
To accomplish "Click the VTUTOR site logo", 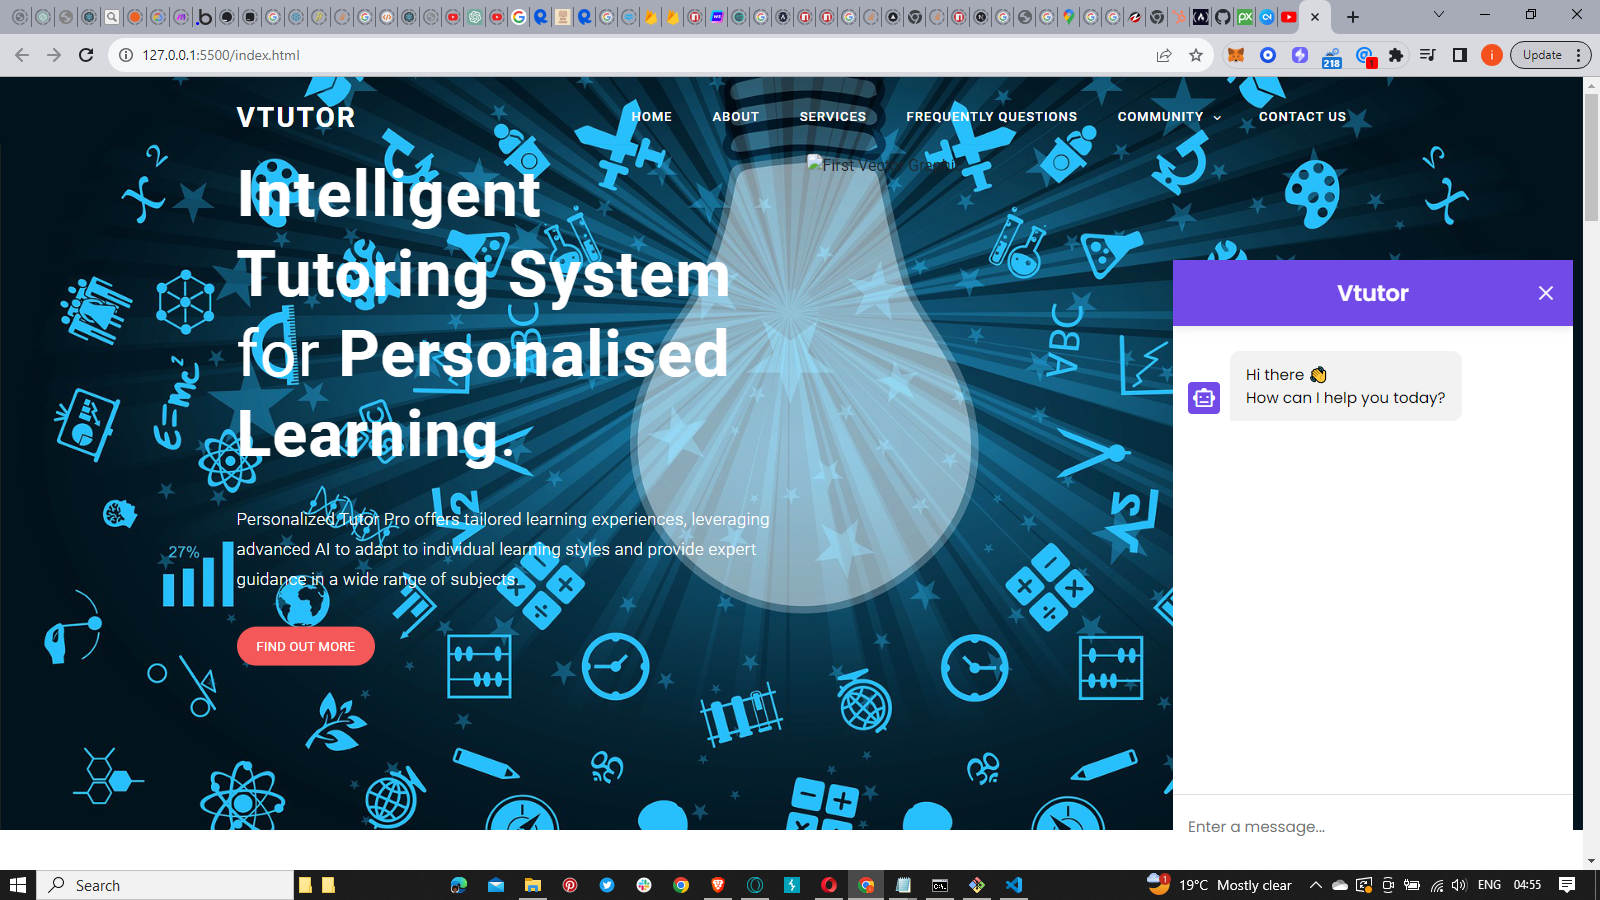I will [x=296, y=118].
